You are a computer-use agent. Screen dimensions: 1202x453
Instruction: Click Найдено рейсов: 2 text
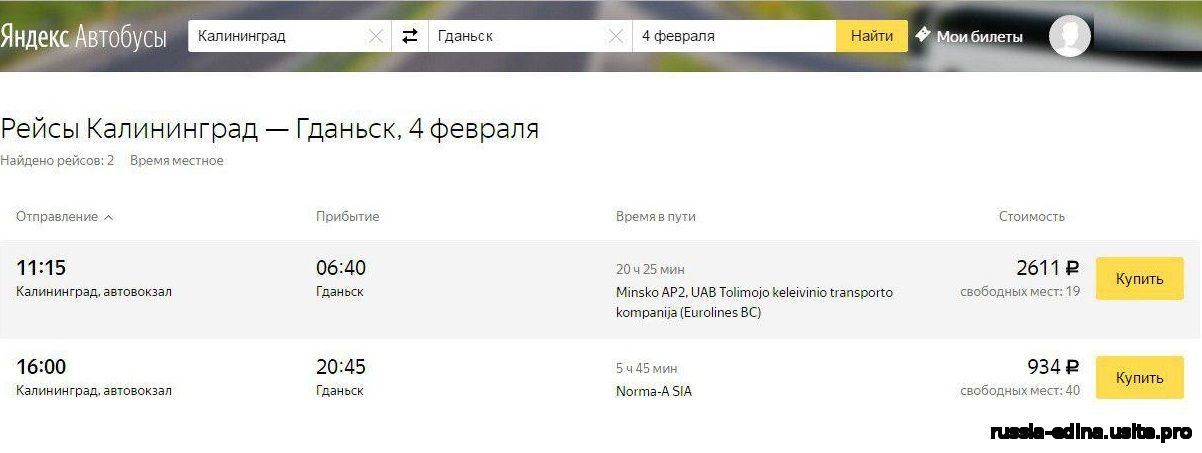pyautogui.click(x=57, y=161)
